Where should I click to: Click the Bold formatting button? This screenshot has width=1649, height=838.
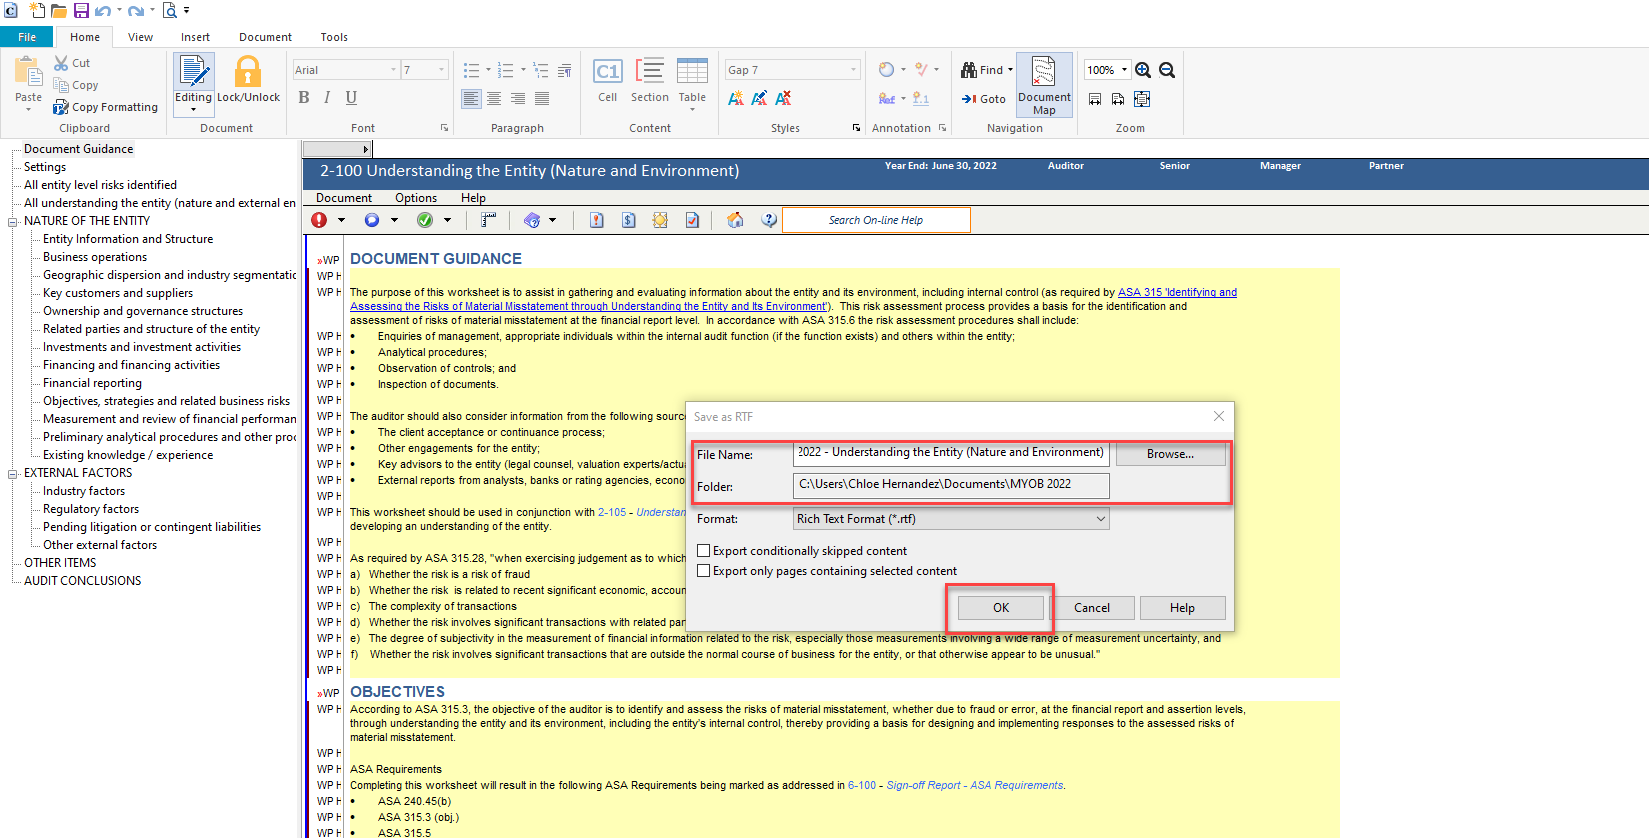[304, 97]
